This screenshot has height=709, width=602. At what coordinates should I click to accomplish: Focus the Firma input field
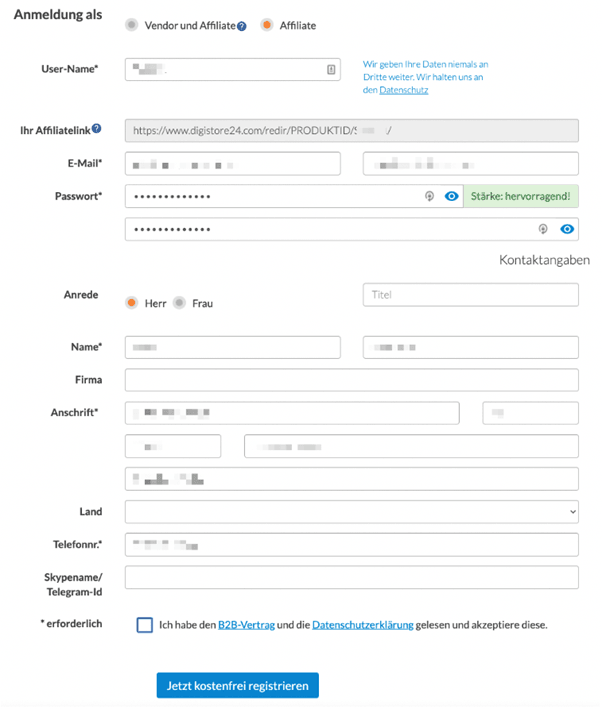352,380
